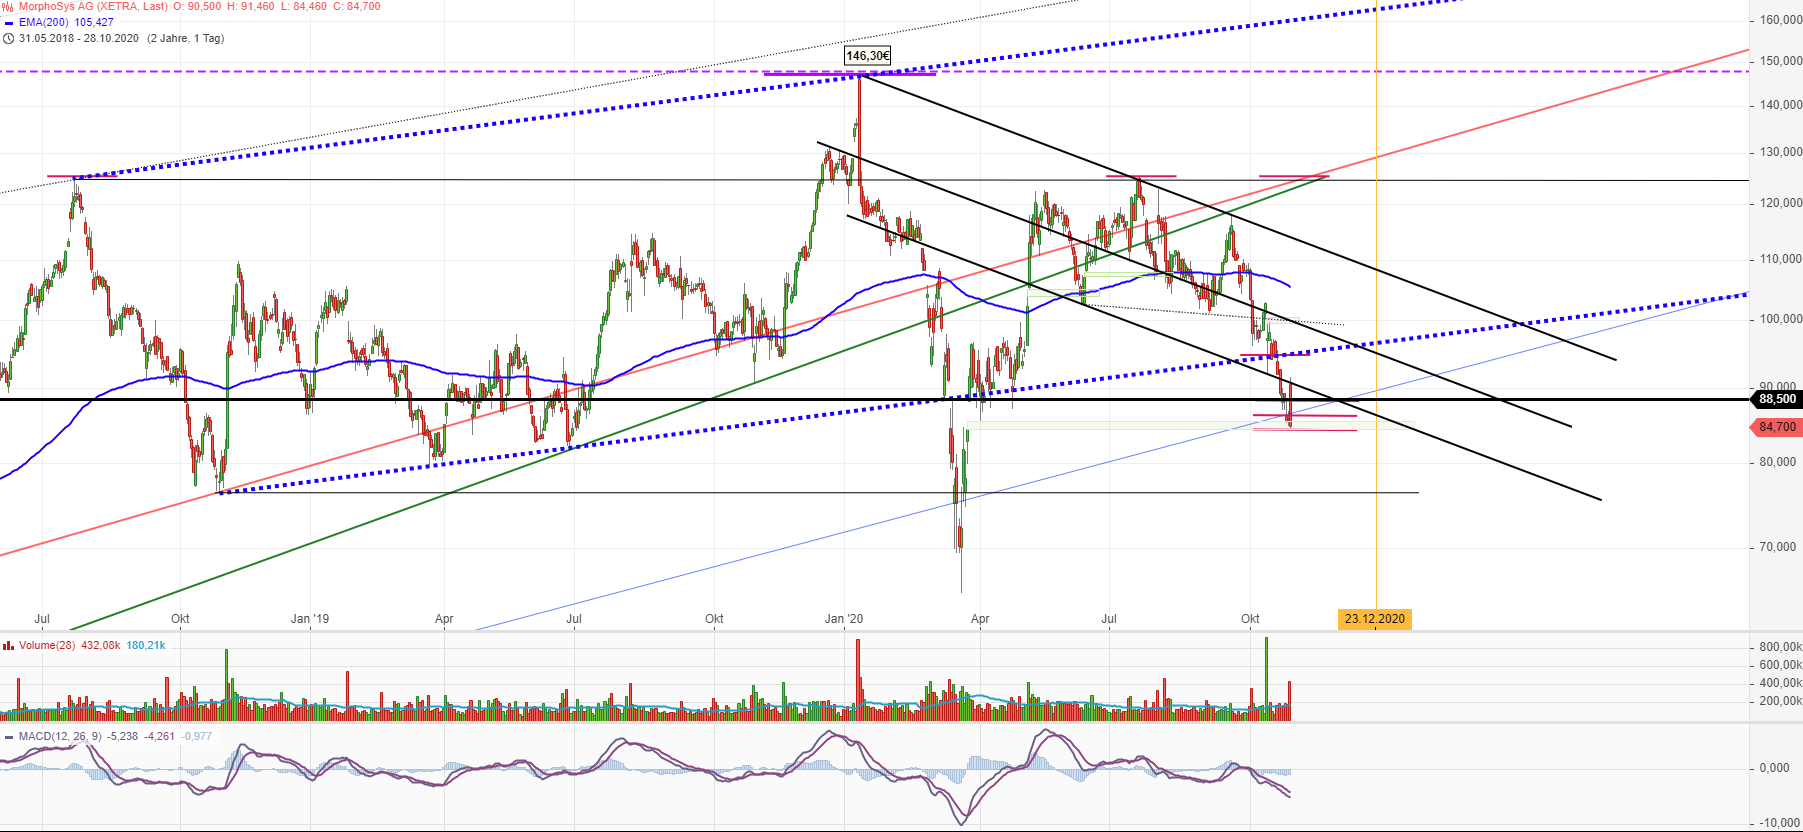Select the Volume(28) indicator label
Screen dimensions: 1803x832
coord(47,645)
